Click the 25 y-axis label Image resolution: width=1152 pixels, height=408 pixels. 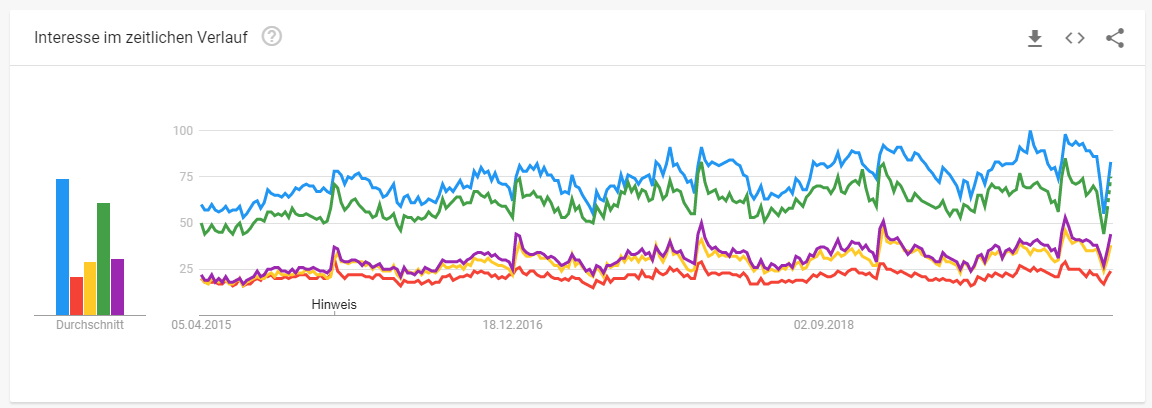click(x=184, y=269)
